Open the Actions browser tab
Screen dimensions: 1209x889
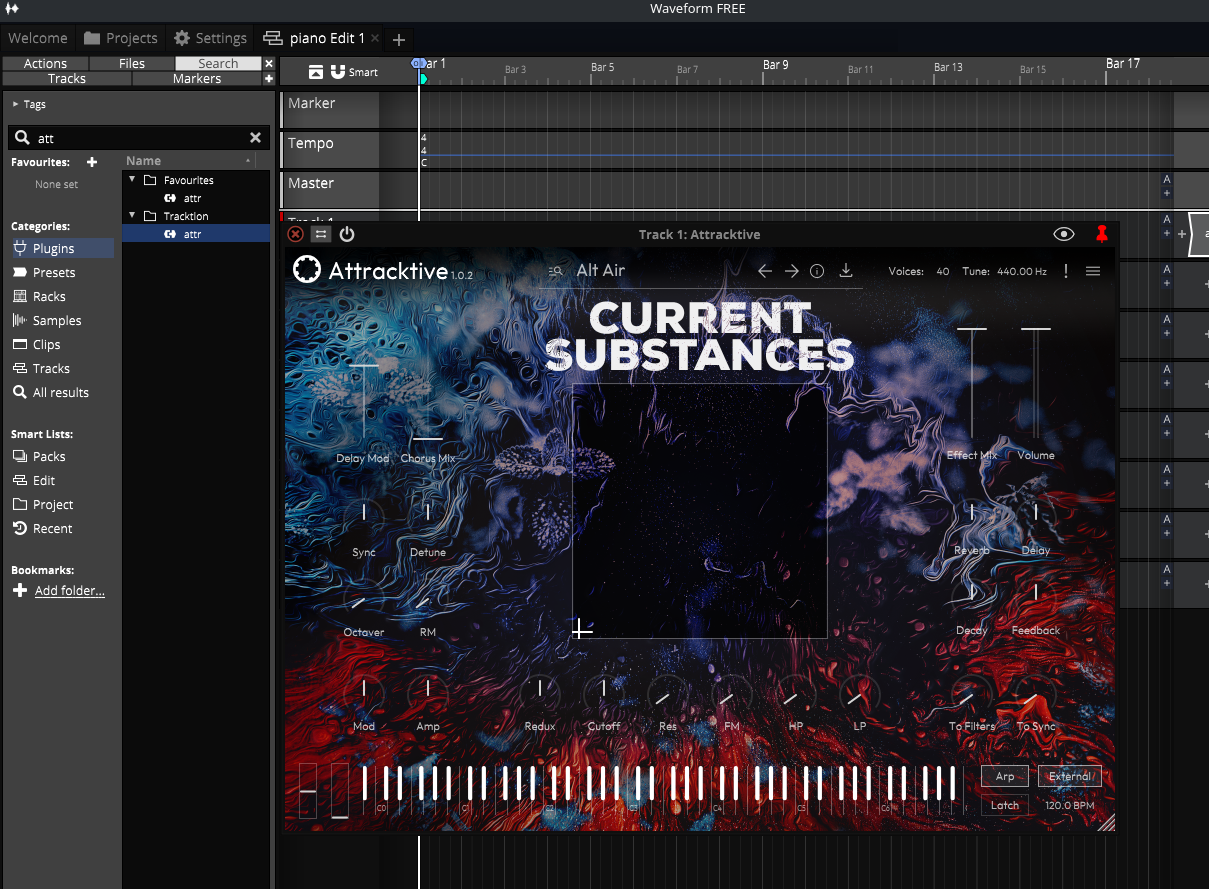coord(45,63)
